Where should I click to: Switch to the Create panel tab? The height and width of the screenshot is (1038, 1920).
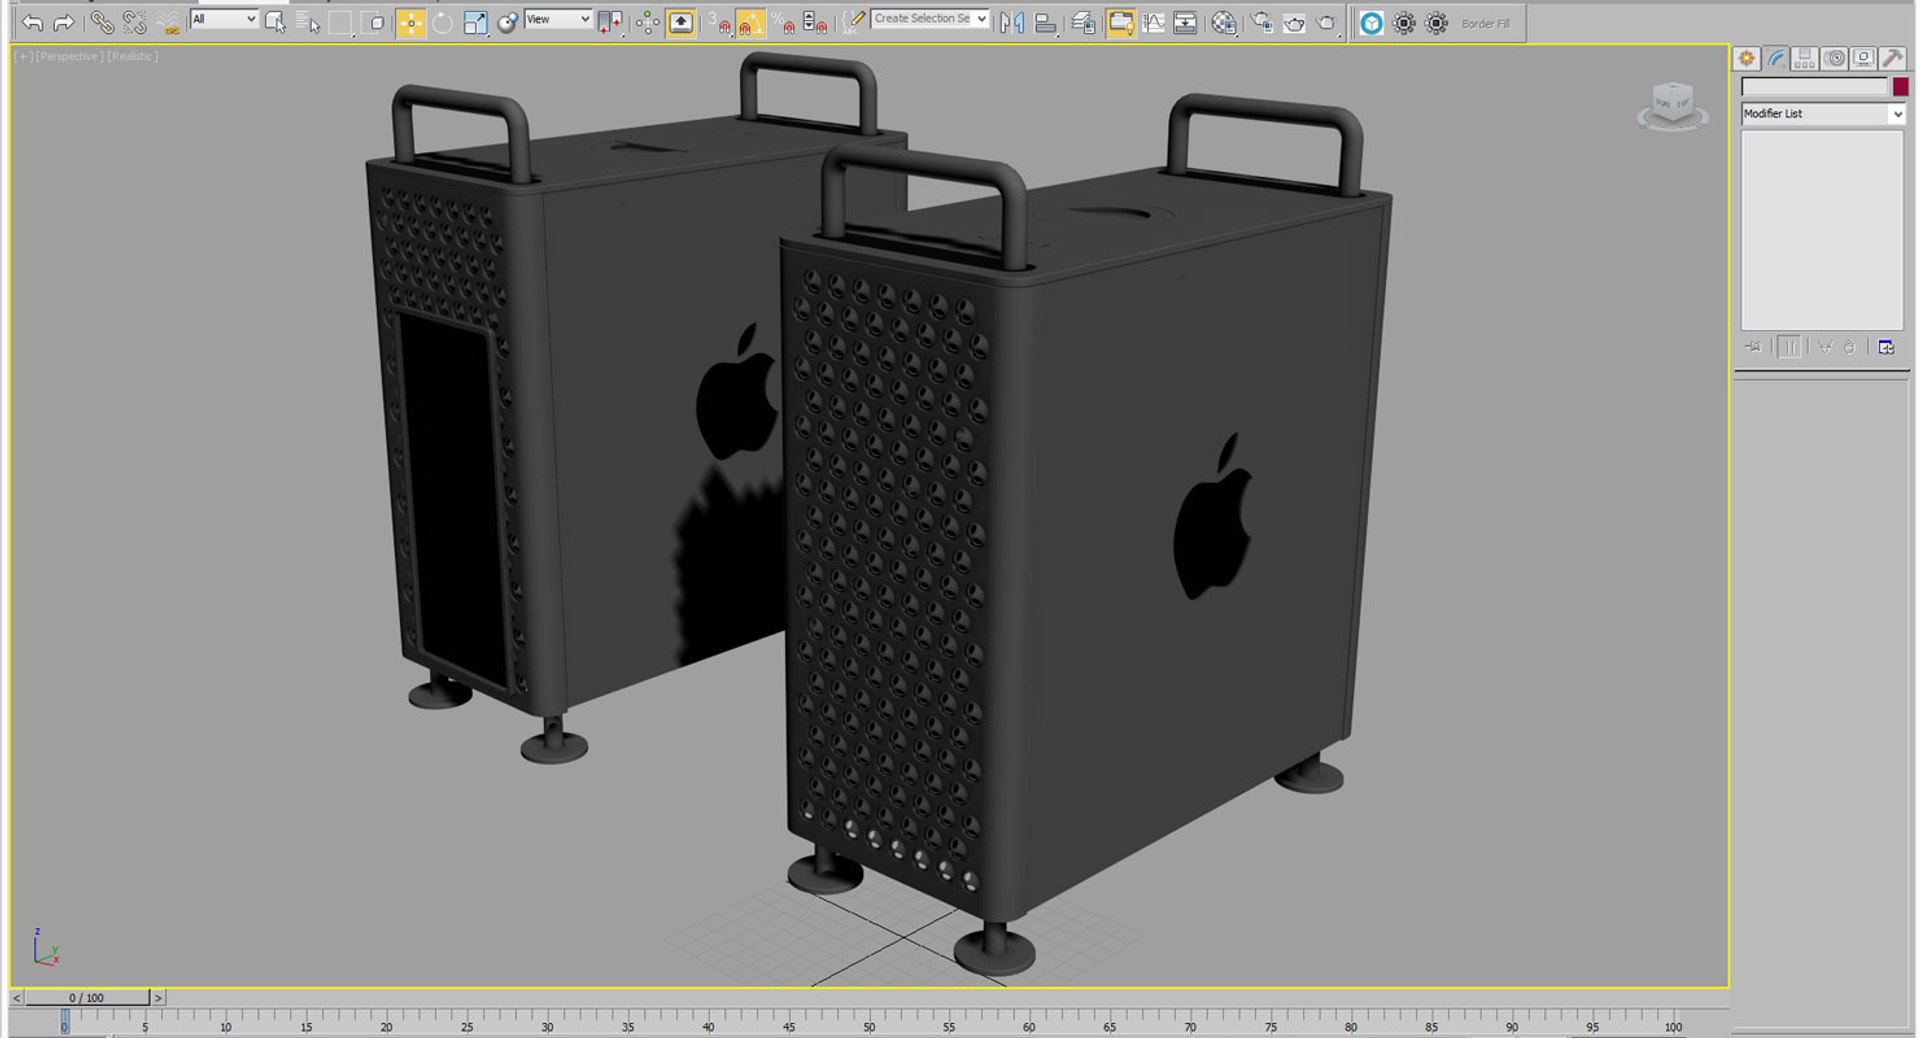point(1747,59)
